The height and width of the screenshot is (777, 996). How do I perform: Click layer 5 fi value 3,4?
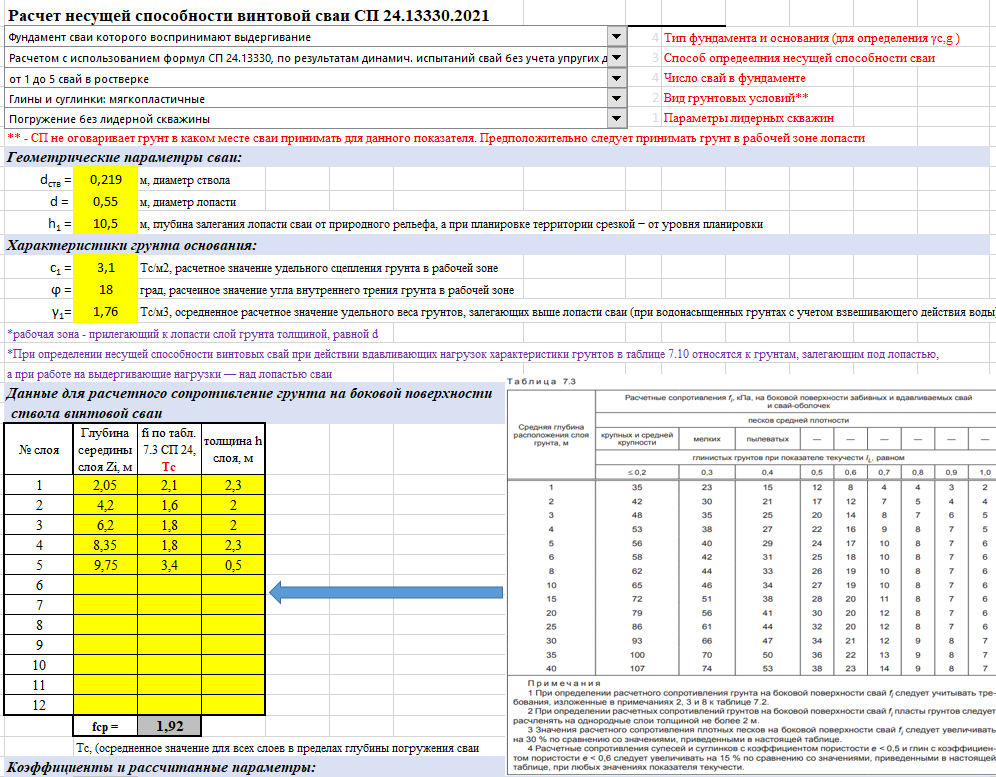coord(168,563)
